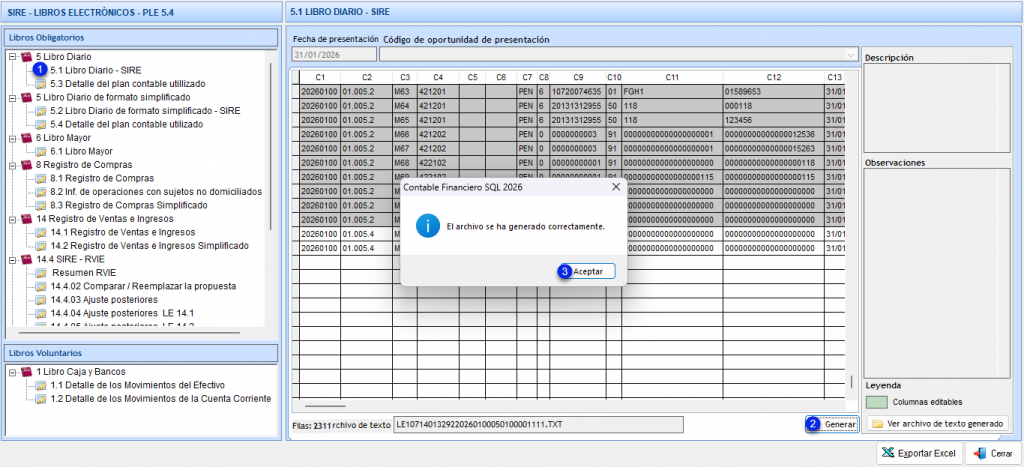Click inside the Observaciones text area
The height and width of the screenshot is (467, 1024).
937,273
